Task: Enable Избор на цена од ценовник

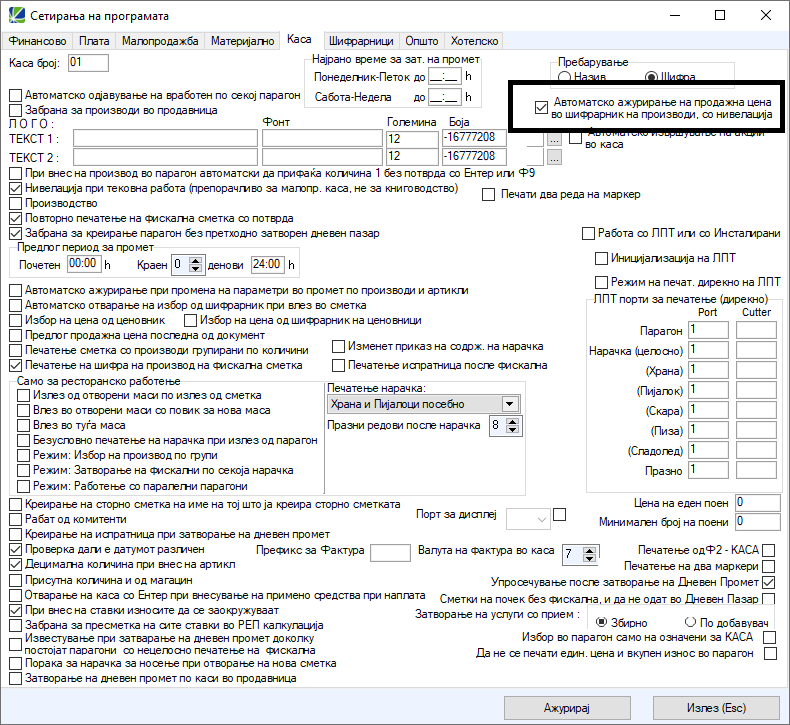Action: click(x=16, y=320)
